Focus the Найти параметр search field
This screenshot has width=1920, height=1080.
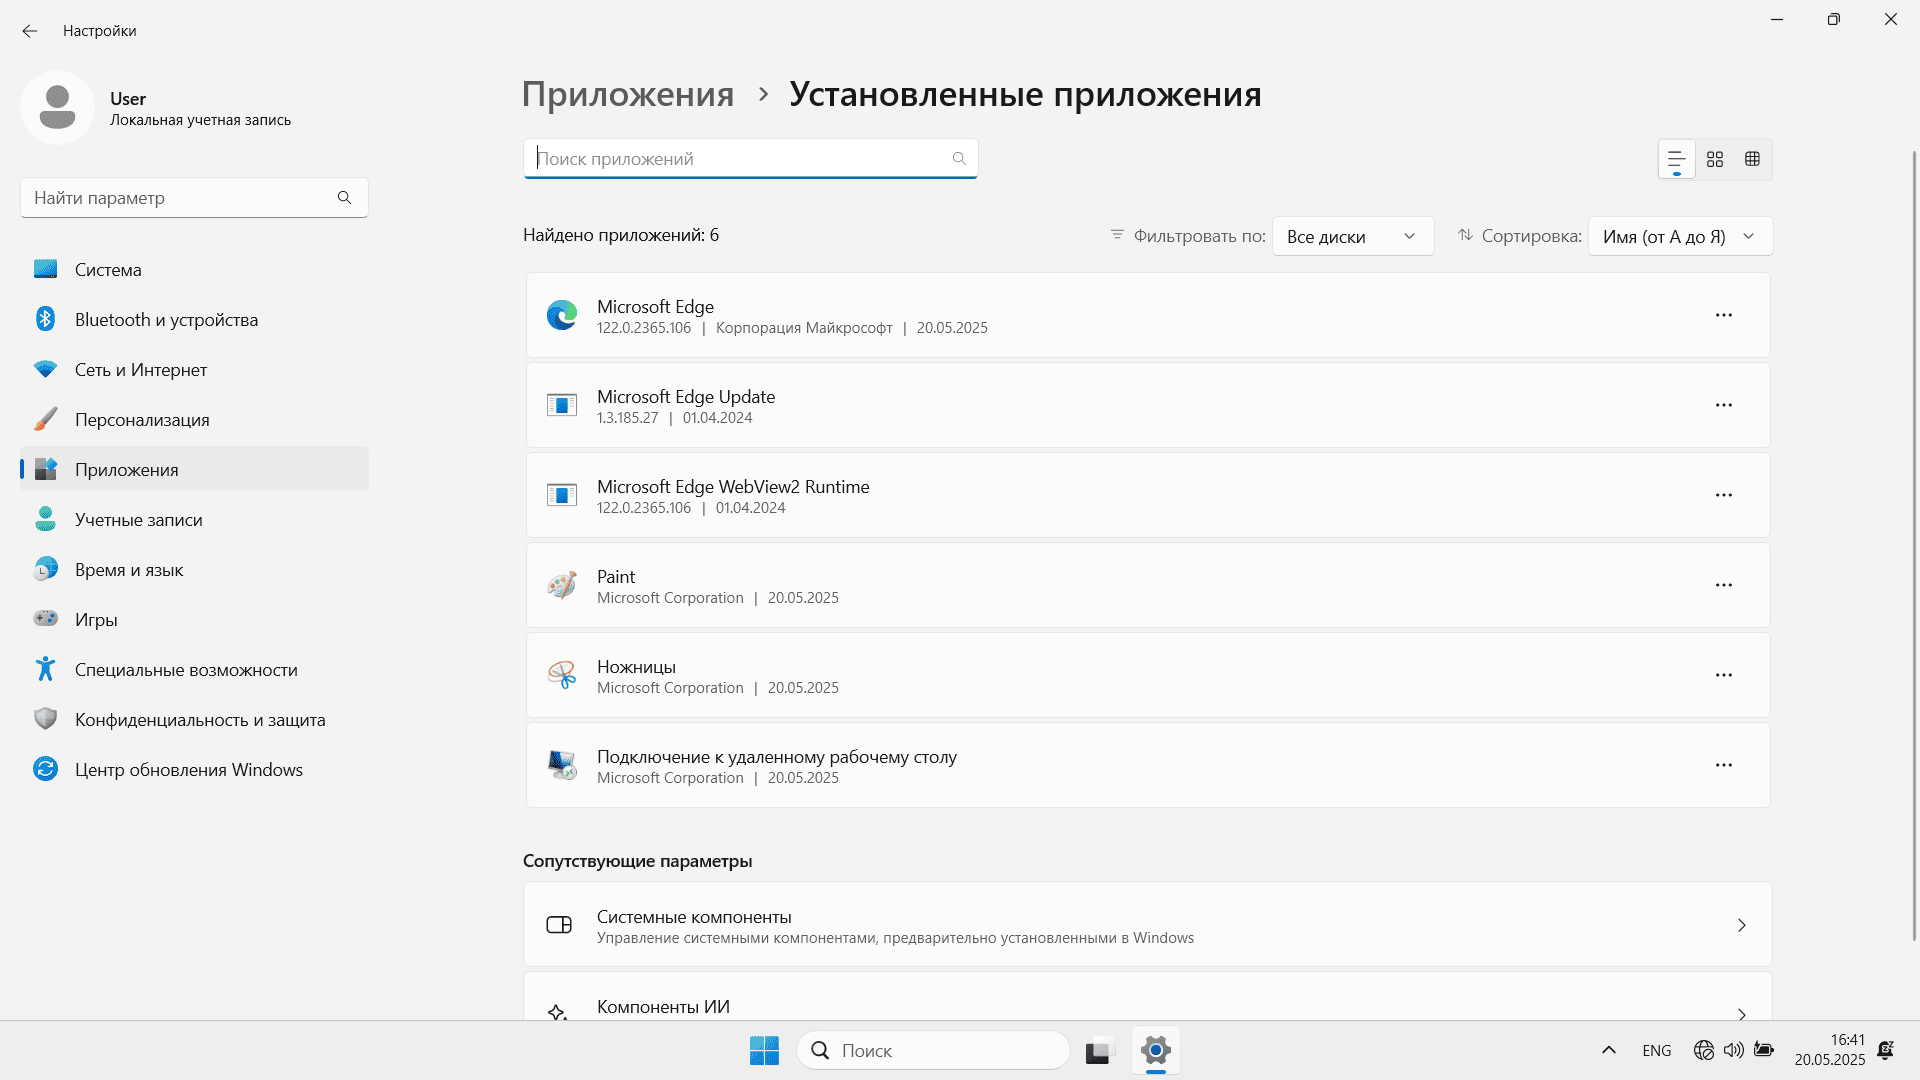coord(194,197)
